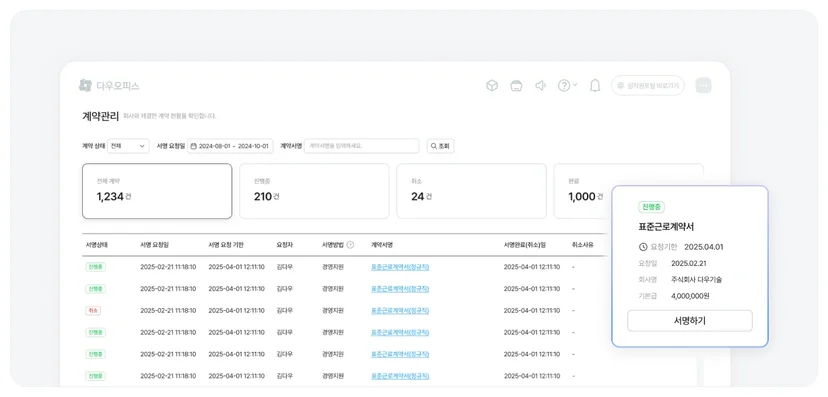Click the 계약관리 page heading
Screen dimensions: 828x397
click(x=100, y=116)
